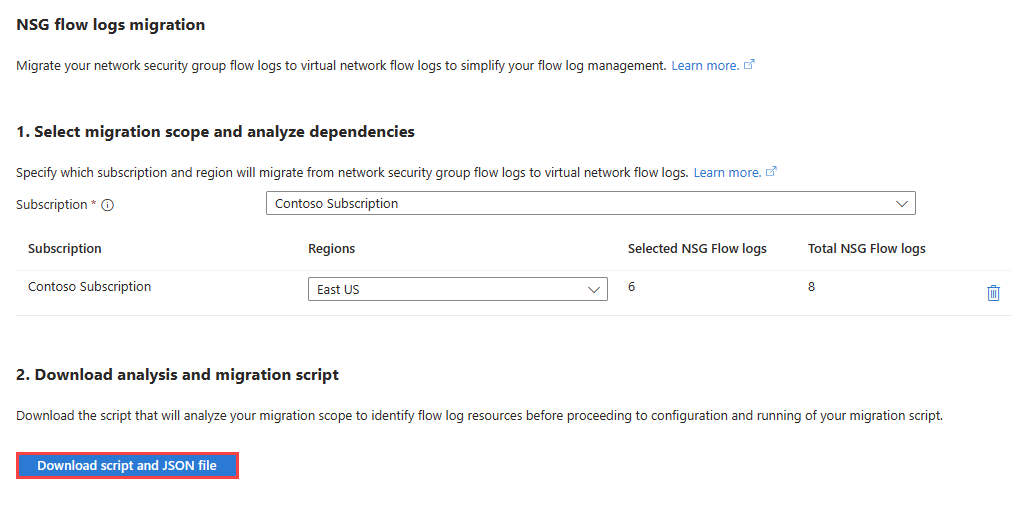This screenshot has height=515, width=1011.
Task: Click the Selected NSG Flow logs column header
Action: click(x=697, y=248)
